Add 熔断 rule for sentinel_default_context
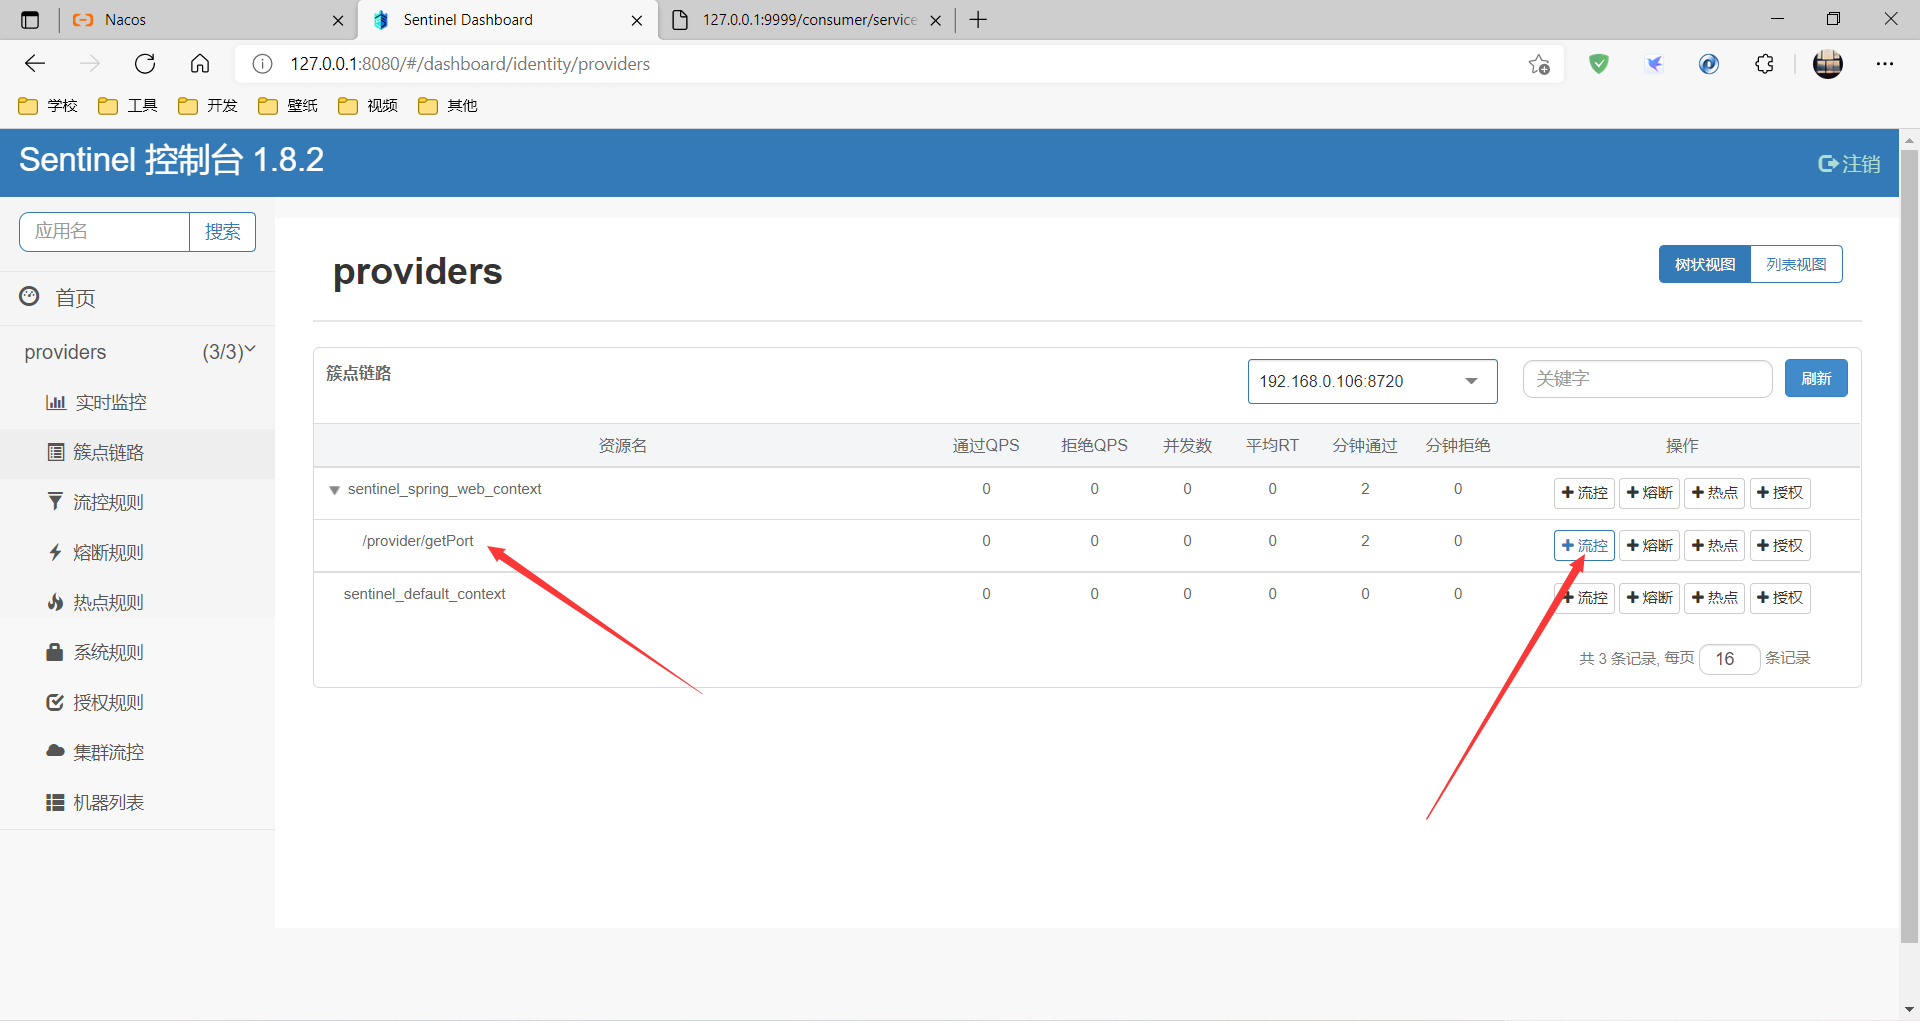Image resolution: width=1920 pixels, height=1021 pixels. 1649,598
